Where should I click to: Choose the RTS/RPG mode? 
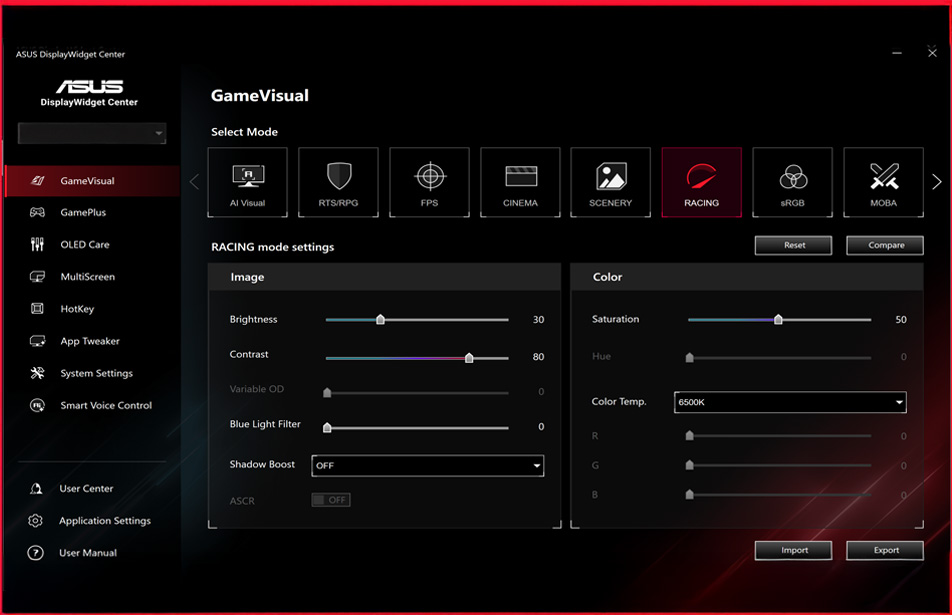pos(338,182)
